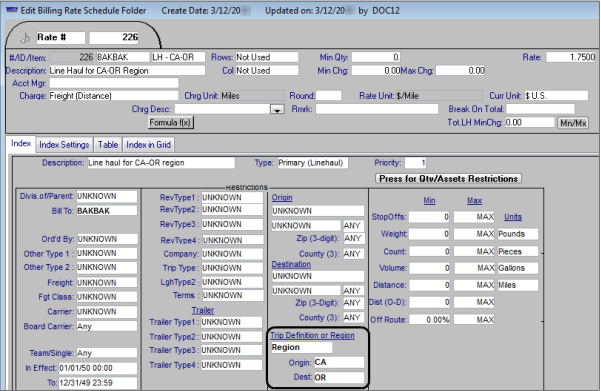
Task: Click the Distance Max field
Action: [x=475, y=285]
